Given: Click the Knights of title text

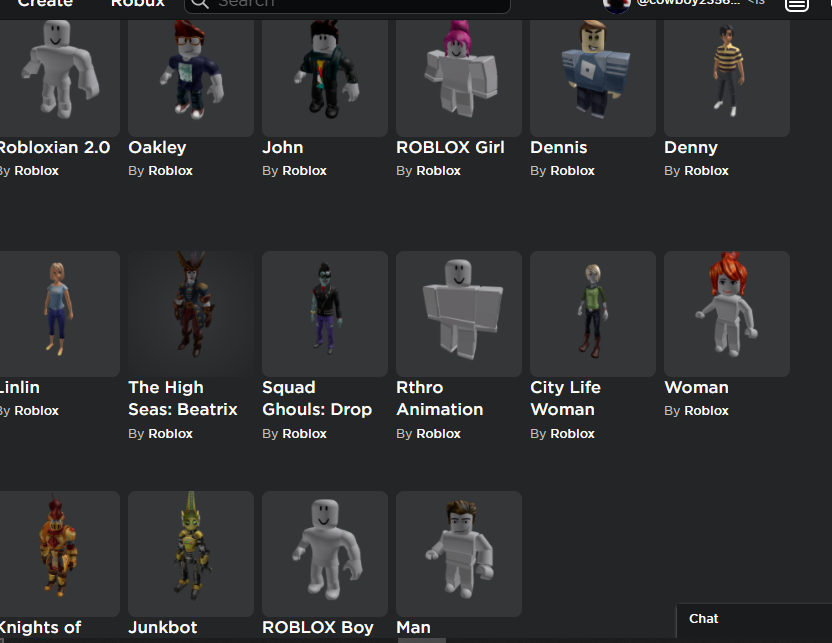Looking at the screenshot, I should [40, 627].
